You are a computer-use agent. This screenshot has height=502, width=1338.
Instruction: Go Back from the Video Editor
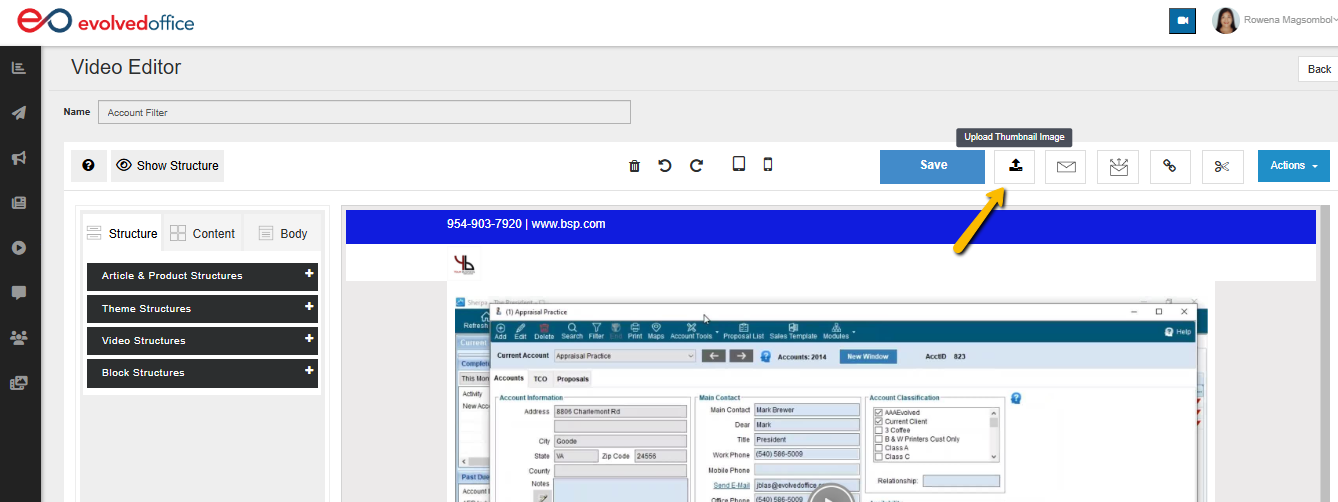(x=1318, y=69)
